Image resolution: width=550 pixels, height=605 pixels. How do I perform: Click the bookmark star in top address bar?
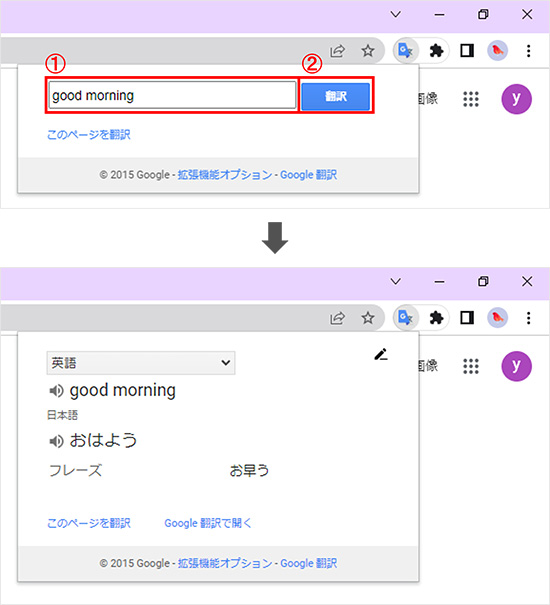[368, 51]
